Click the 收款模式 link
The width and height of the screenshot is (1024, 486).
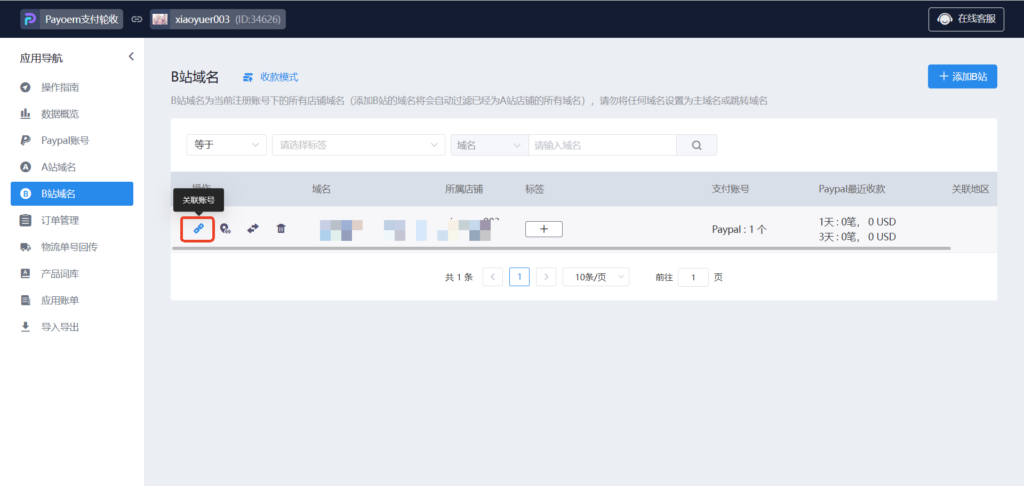[270, 77]
